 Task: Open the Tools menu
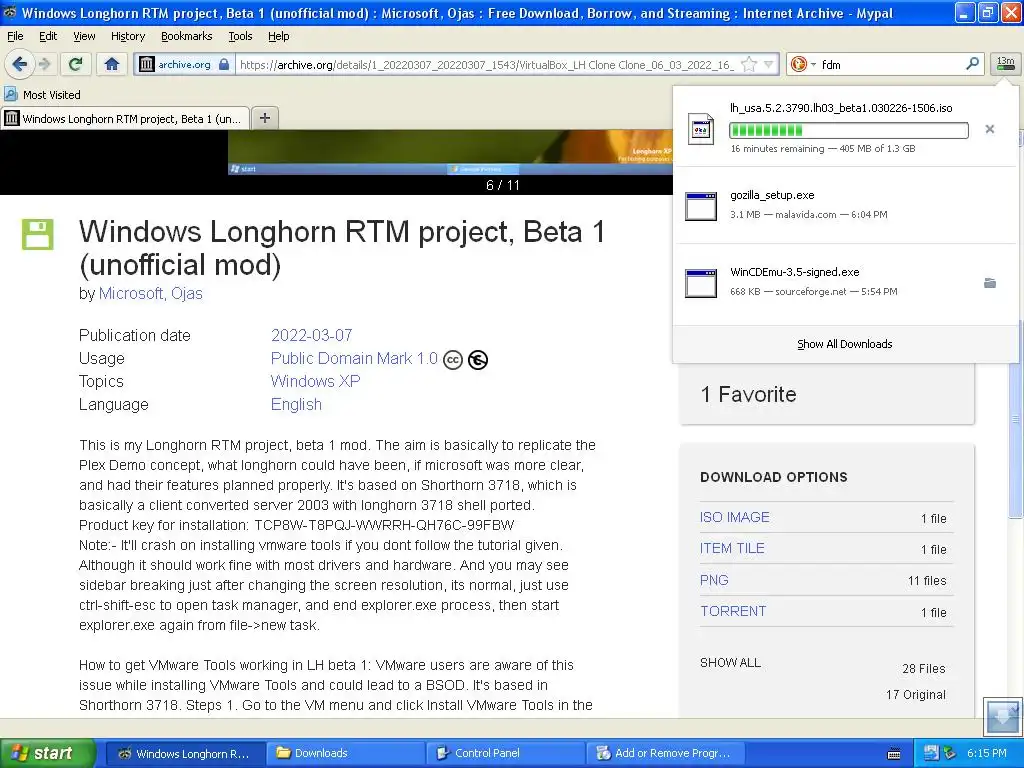[x=240, y=36]
